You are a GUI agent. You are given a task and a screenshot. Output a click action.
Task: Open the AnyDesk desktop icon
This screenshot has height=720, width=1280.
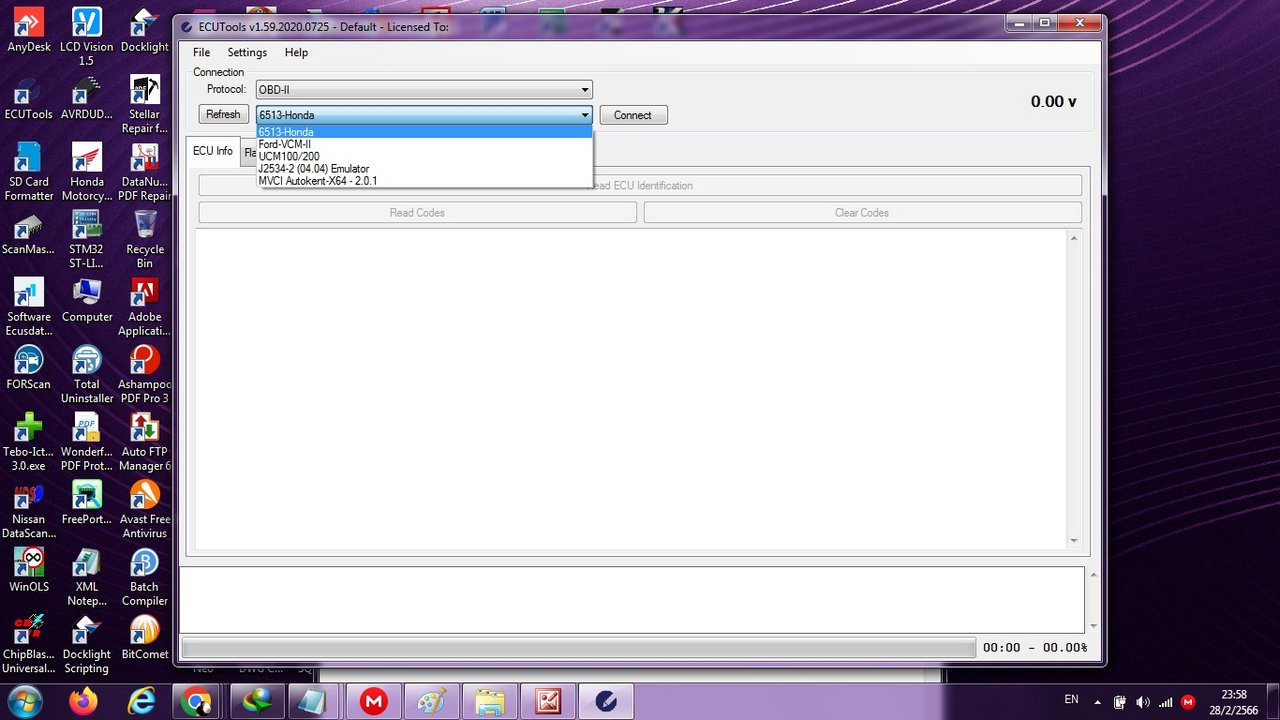[29, 30]
